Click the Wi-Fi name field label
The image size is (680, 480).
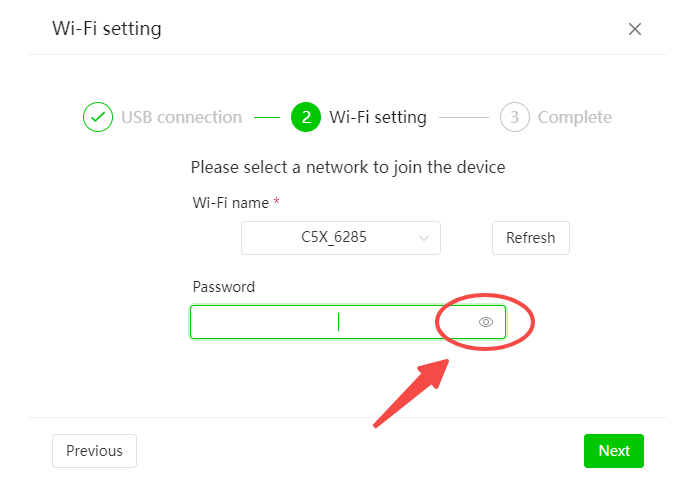click(230, 203)
